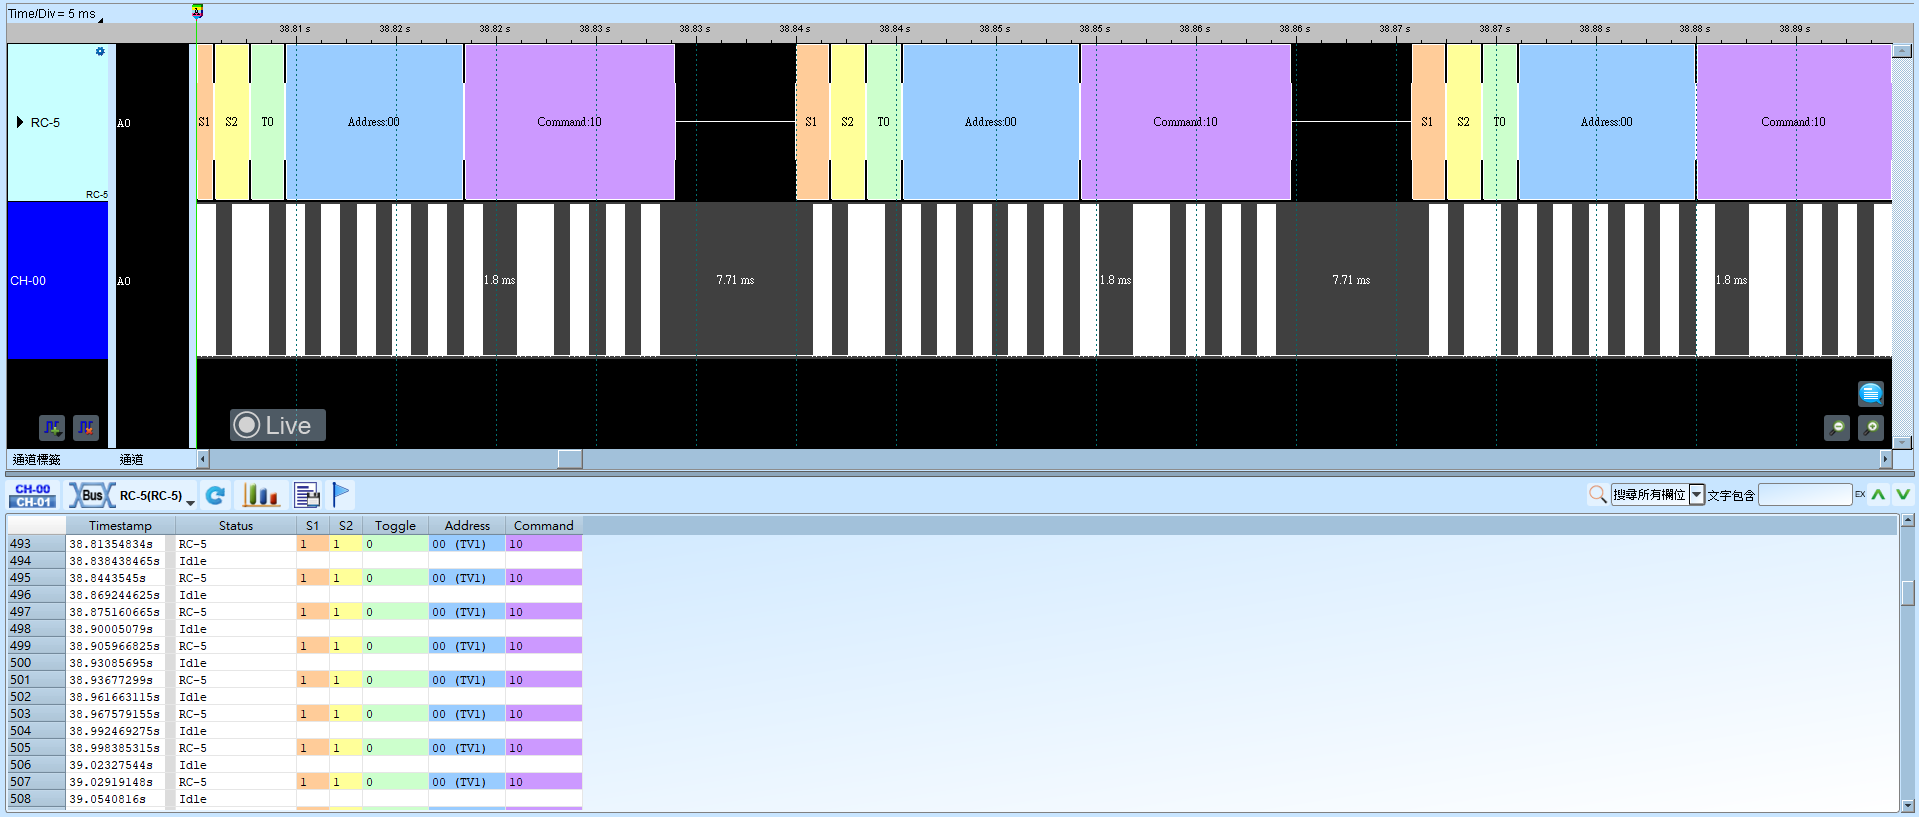1919x817 pixels.
Task: Select timestamp 38.8443545s cell
Action: pyautogui.click(x=116, y=578)
